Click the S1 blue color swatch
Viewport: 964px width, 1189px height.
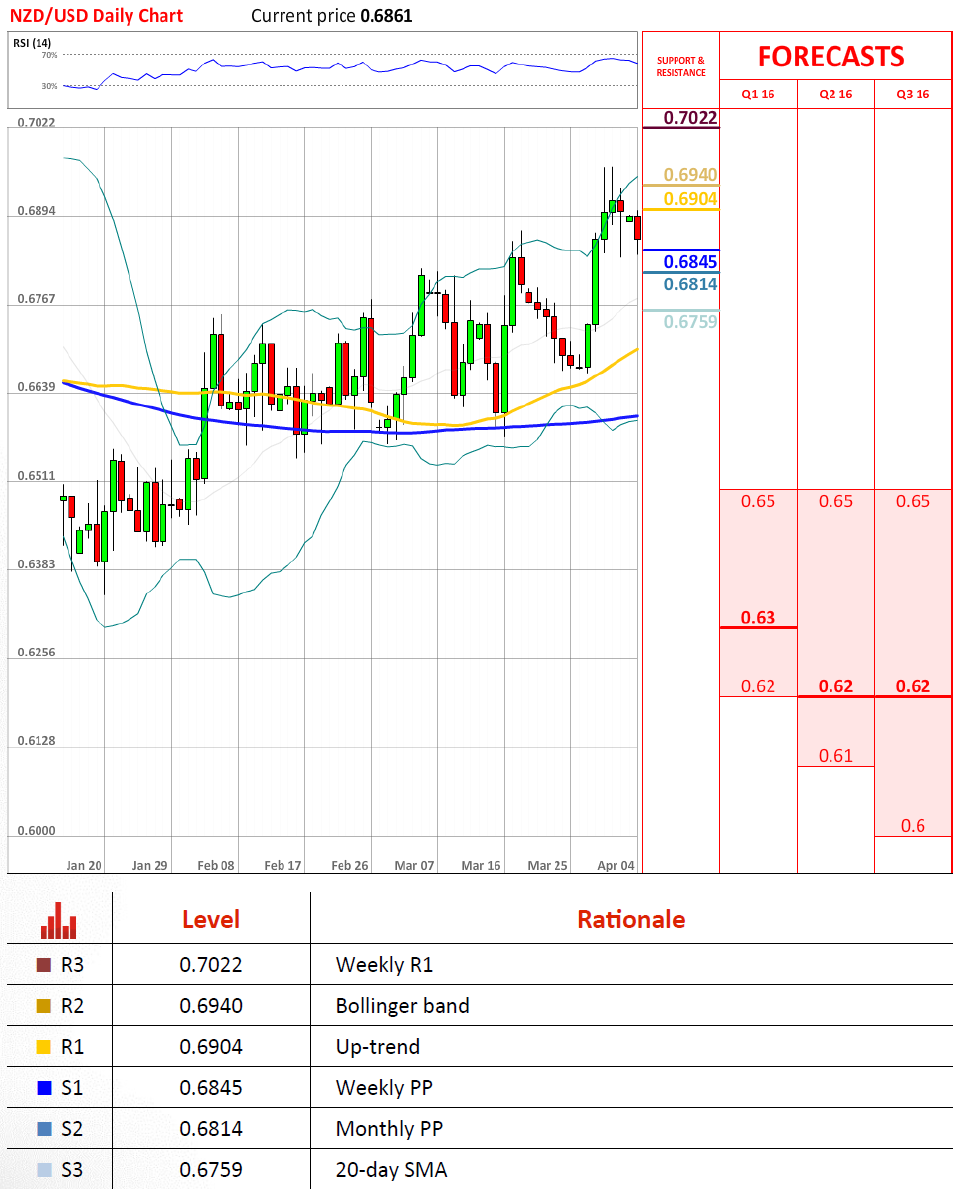[44, 1087]
